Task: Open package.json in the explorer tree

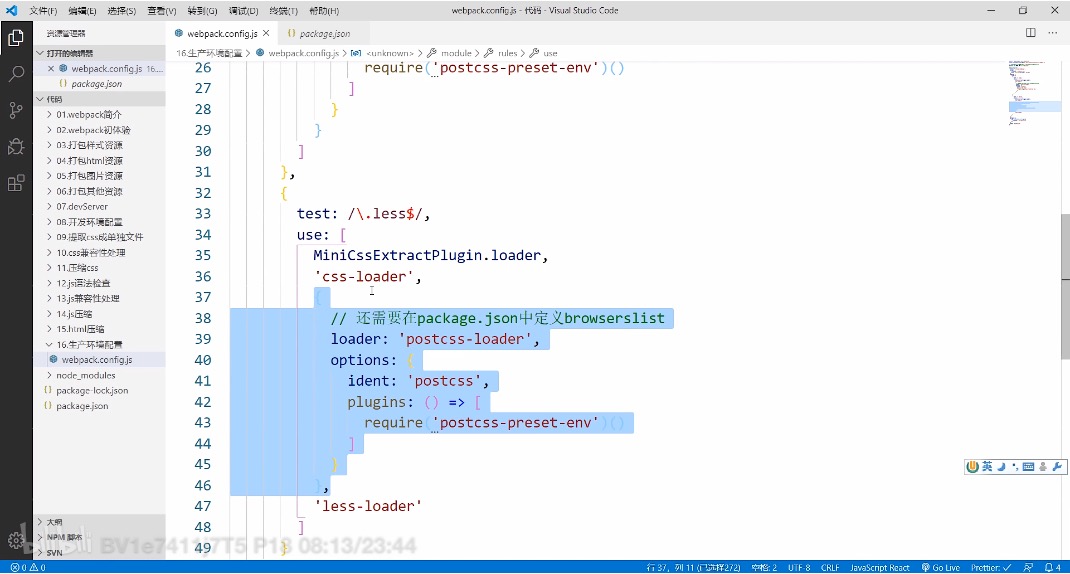Action: pyautogui.click(x=100, y=406)
